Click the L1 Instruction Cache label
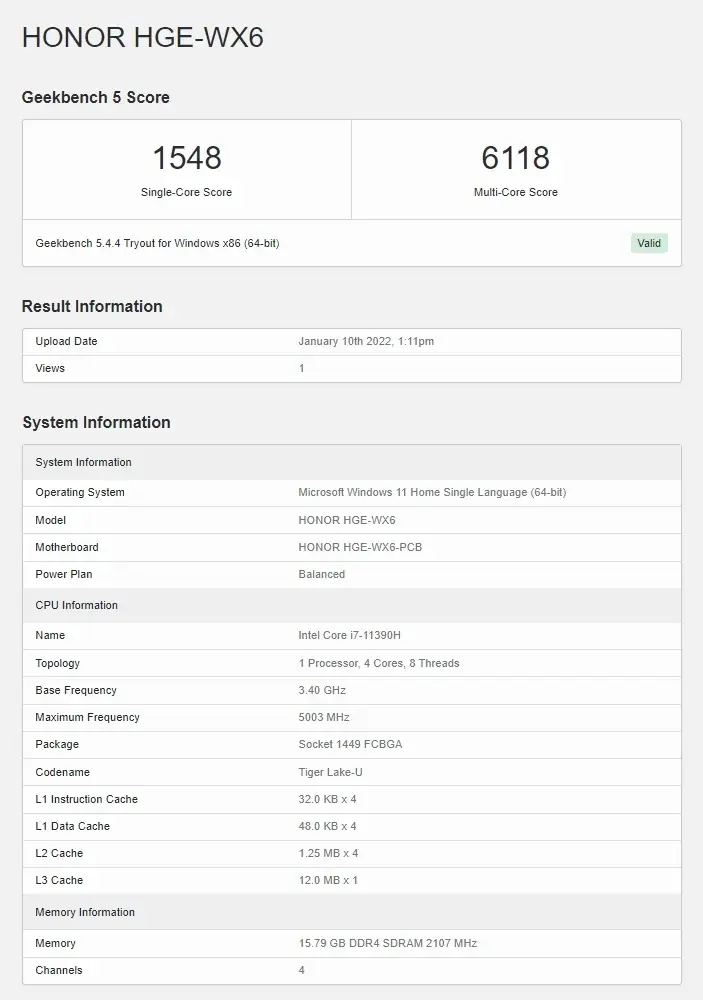The height and width of the screenshot is (1000, 703). point(87,799)
